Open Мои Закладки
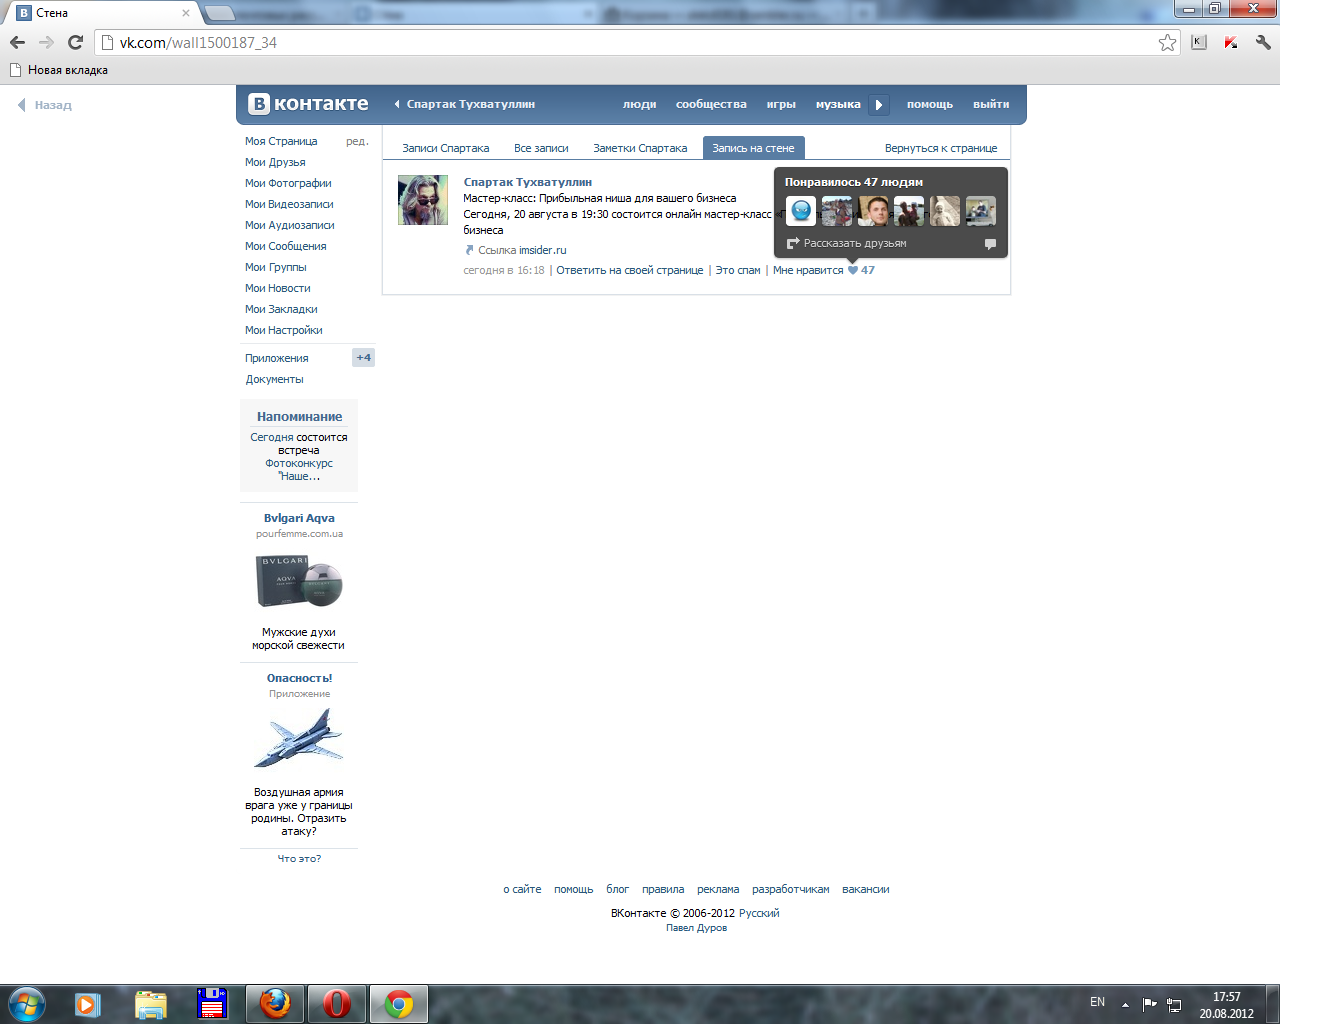Viewport: 1332px width, 1024px height. pos(281,309)
